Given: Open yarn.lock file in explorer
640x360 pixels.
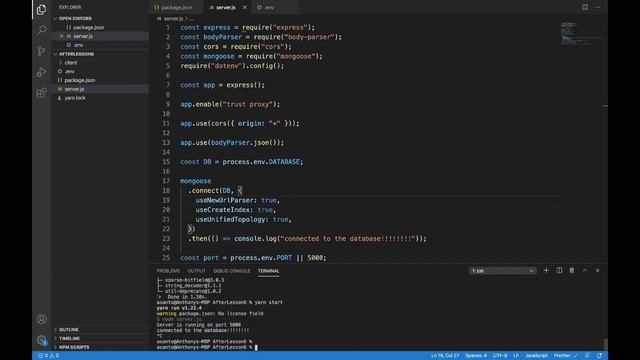Looking at the screenshot, I should [x=75, y=98].
